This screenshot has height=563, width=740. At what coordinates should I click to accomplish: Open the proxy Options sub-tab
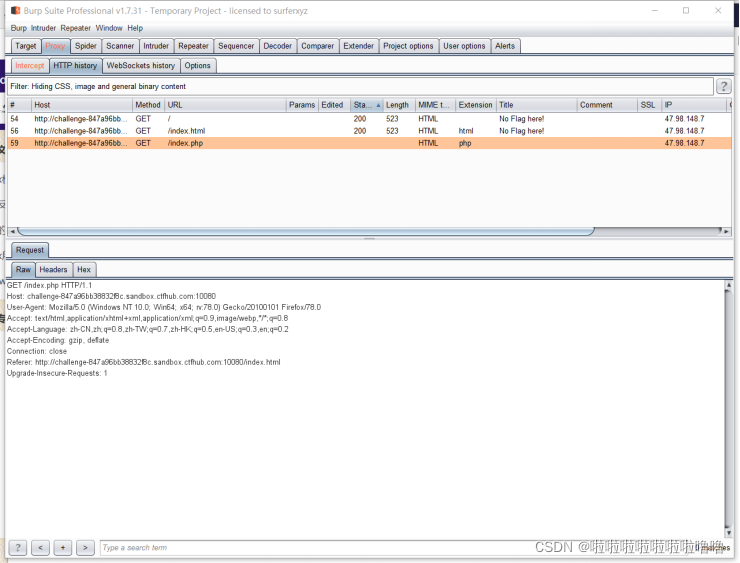click(197, 66)
